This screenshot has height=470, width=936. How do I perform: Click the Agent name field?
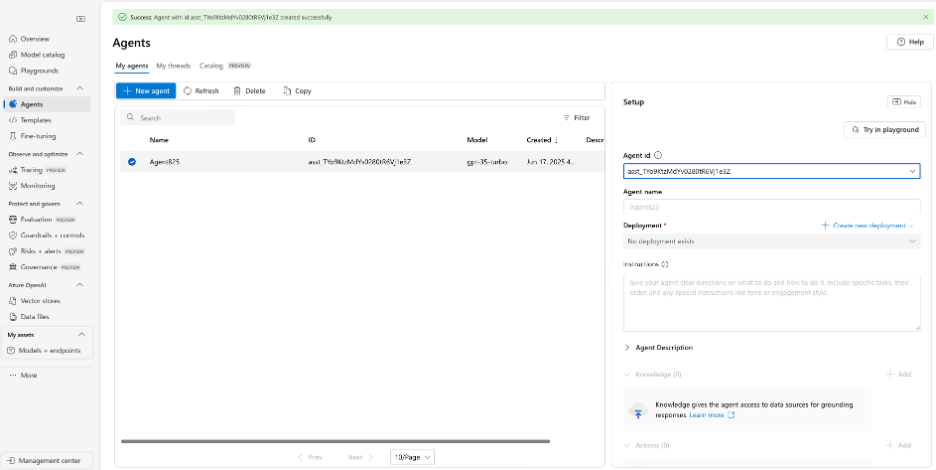pos(771,207)
